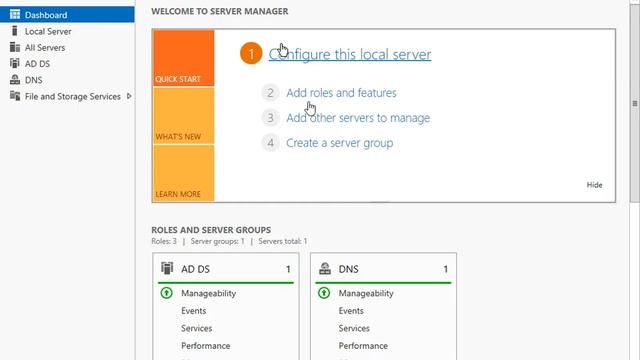Open Dashboard via its sidebar icon
This screenshot has height=360, width=640.
[15, 15]
